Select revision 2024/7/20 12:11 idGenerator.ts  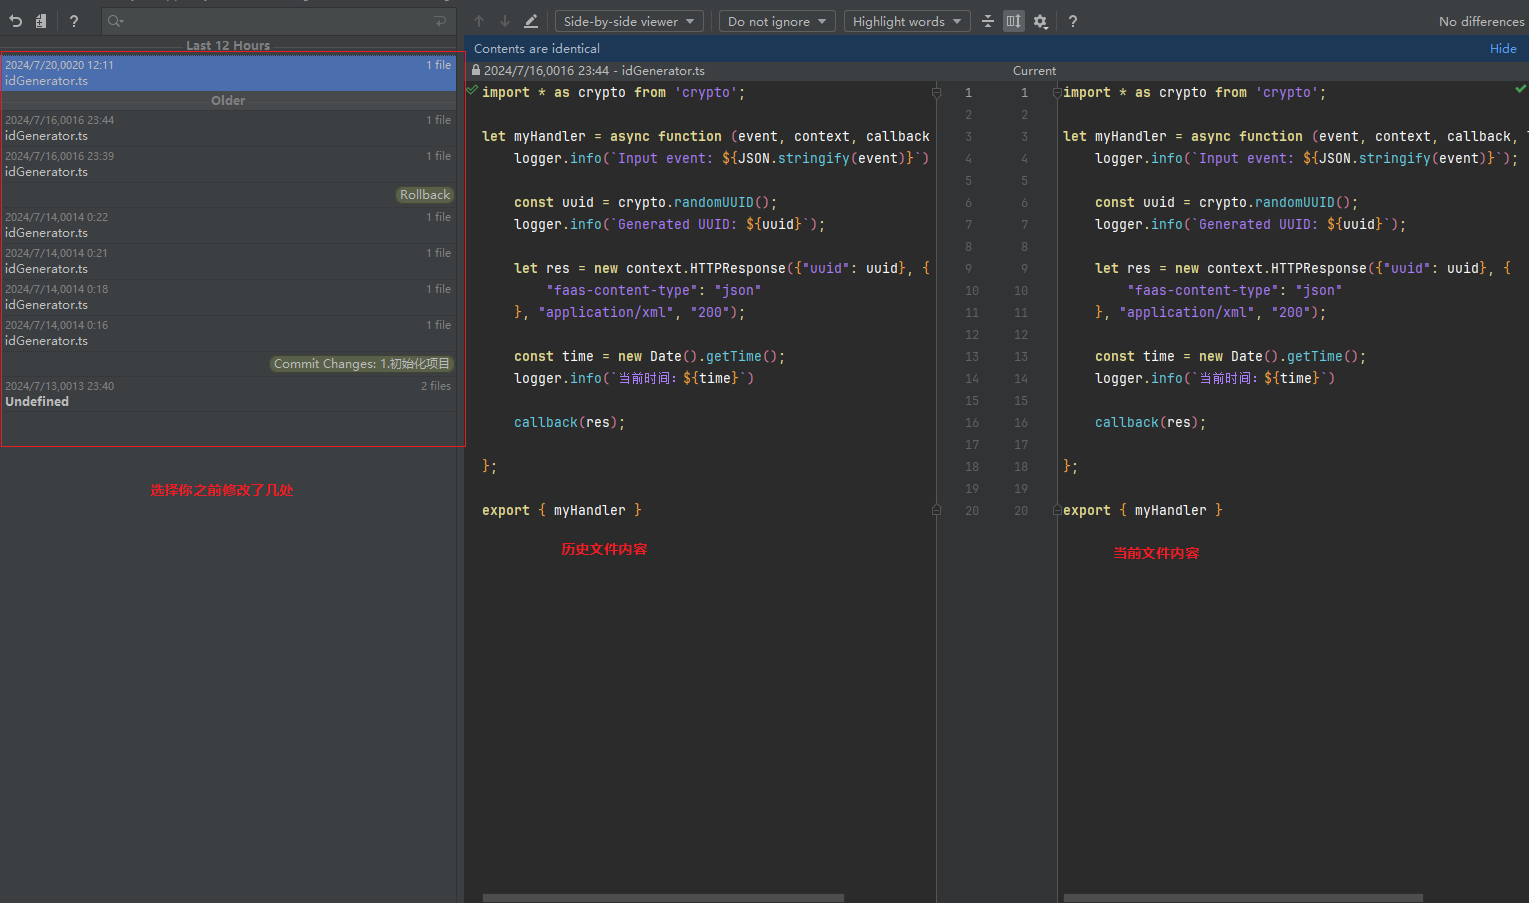pyautogui.click(x=228, y=73)
